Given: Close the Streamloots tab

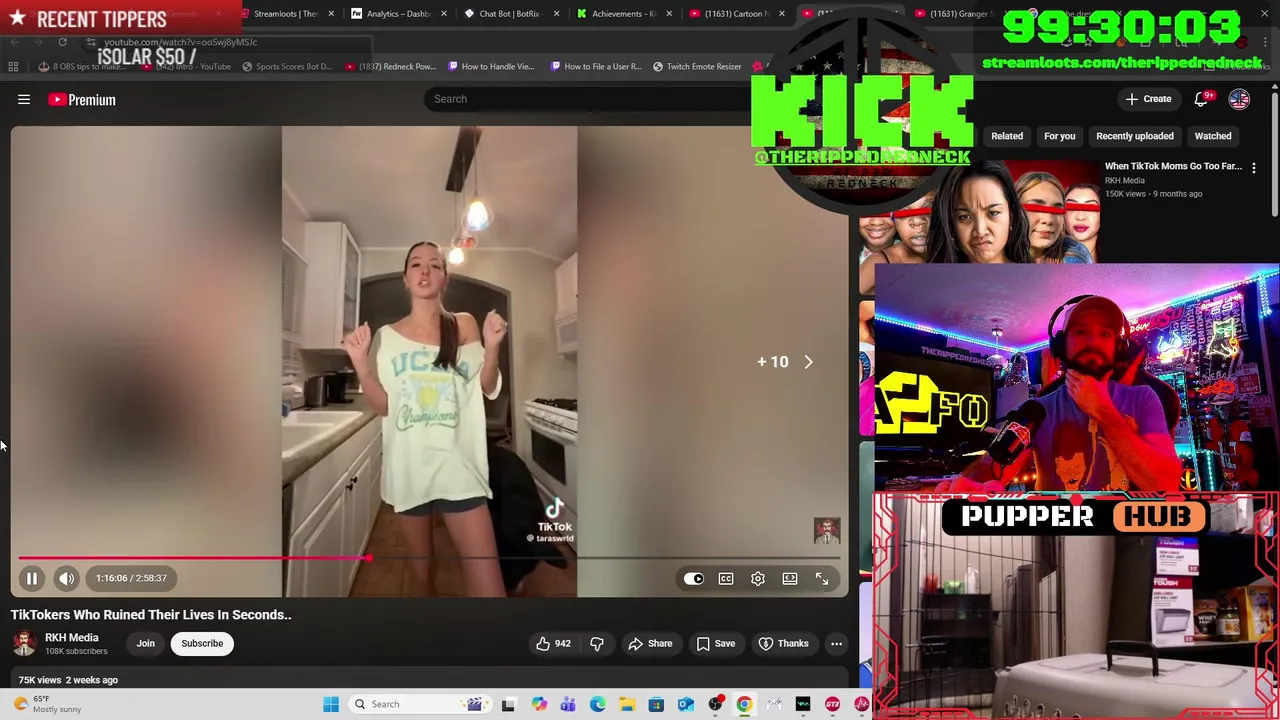Looking at the screenshot, I should tap(331, 14).
